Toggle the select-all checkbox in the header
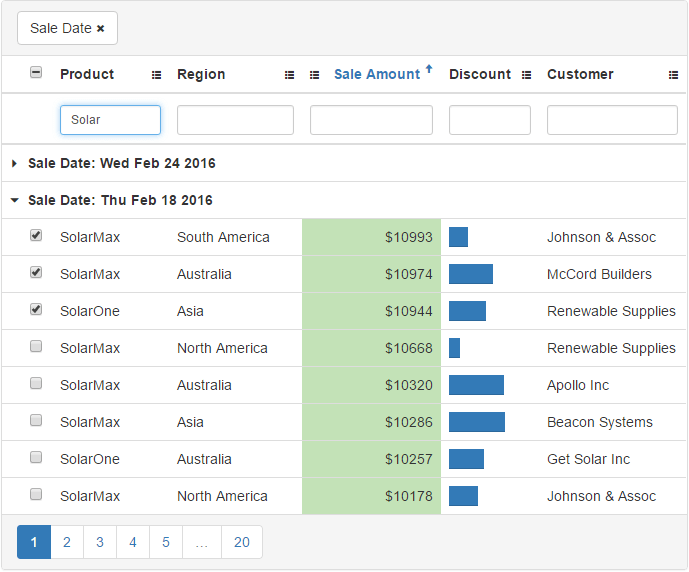Image resolution: width=689 pixels, height=572 pixels. point(36,73)
